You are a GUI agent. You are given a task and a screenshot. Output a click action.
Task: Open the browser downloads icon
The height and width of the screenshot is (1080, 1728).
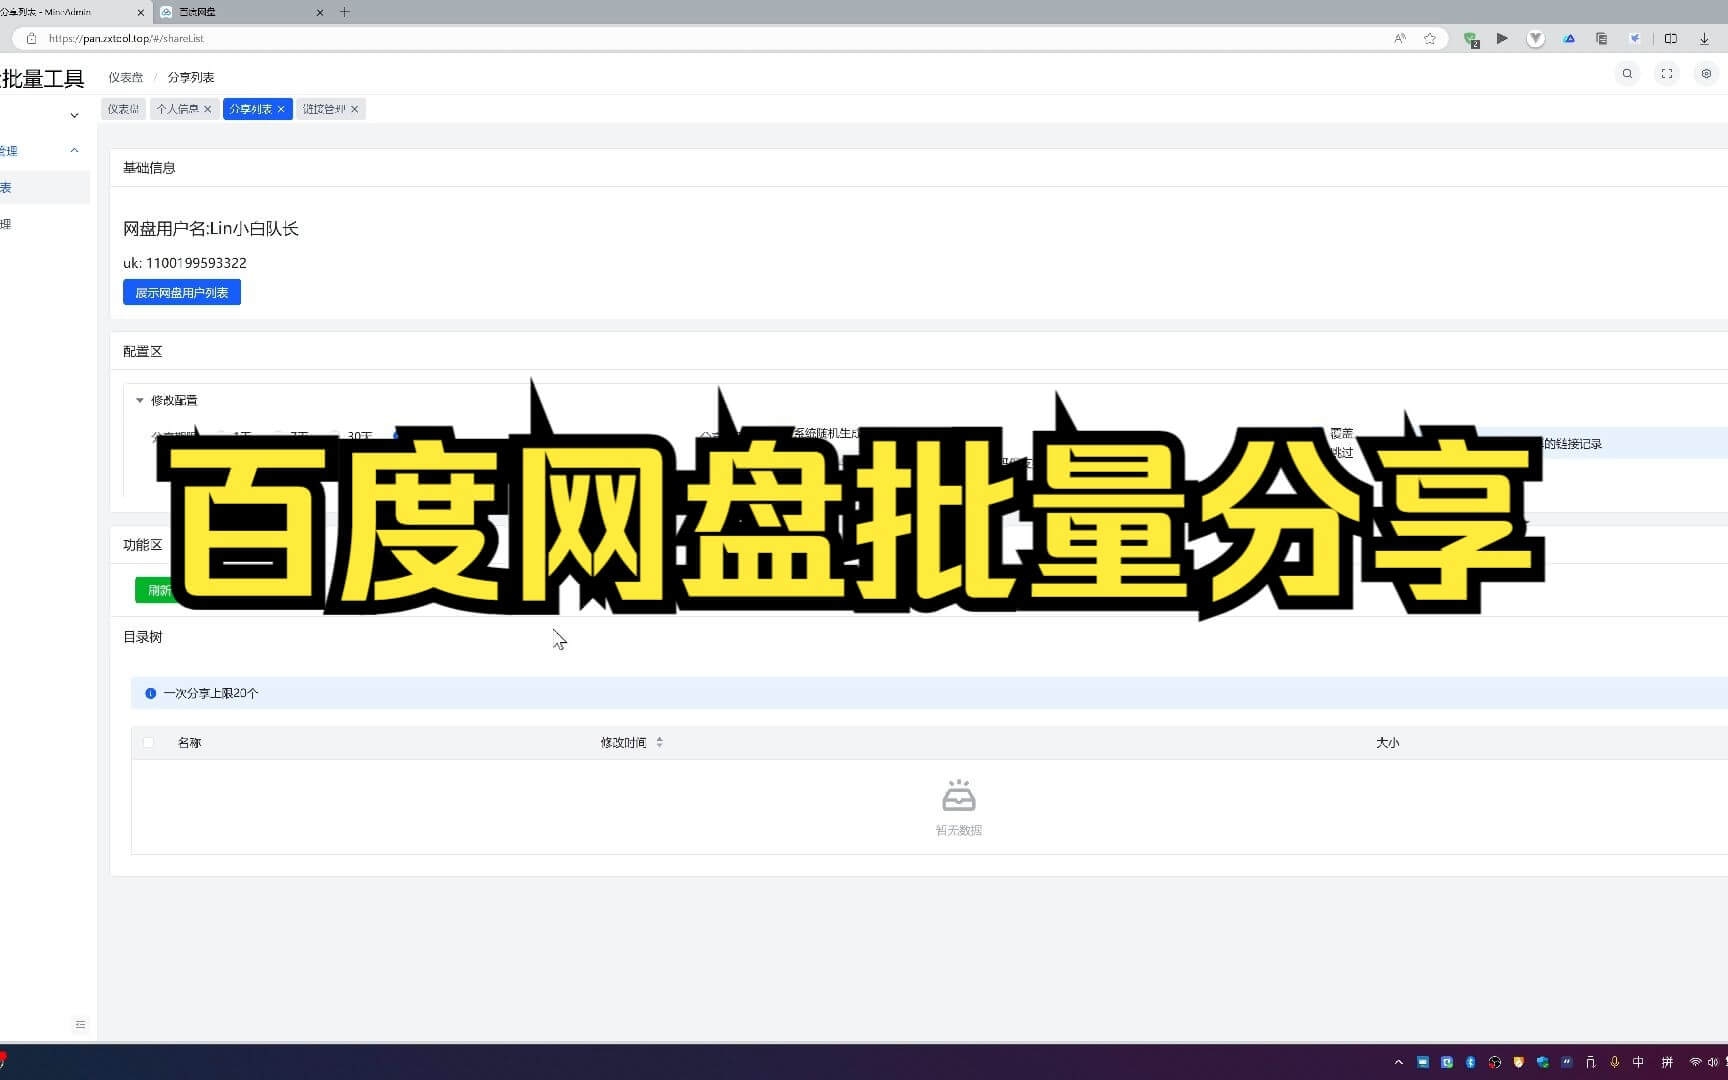click(1704, 39)
